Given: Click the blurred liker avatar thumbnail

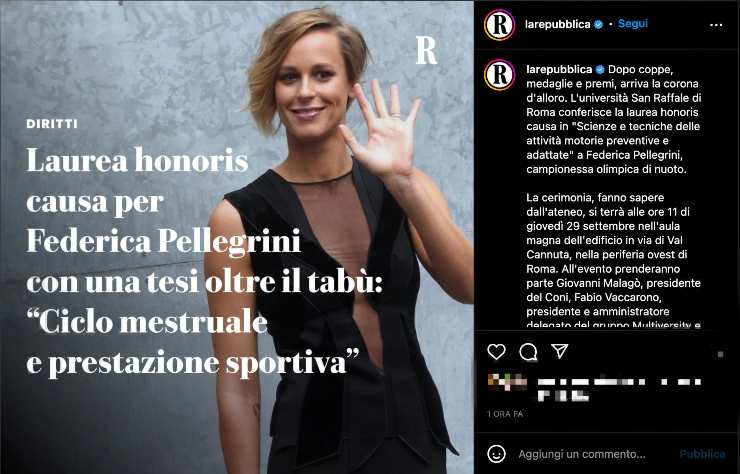Looking at the screenshot, I should tap(507, 381).
